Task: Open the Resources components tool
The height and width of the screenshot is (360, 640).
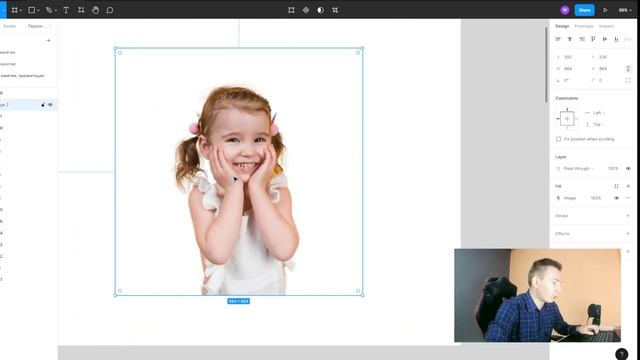Action: tap(81, 10)
